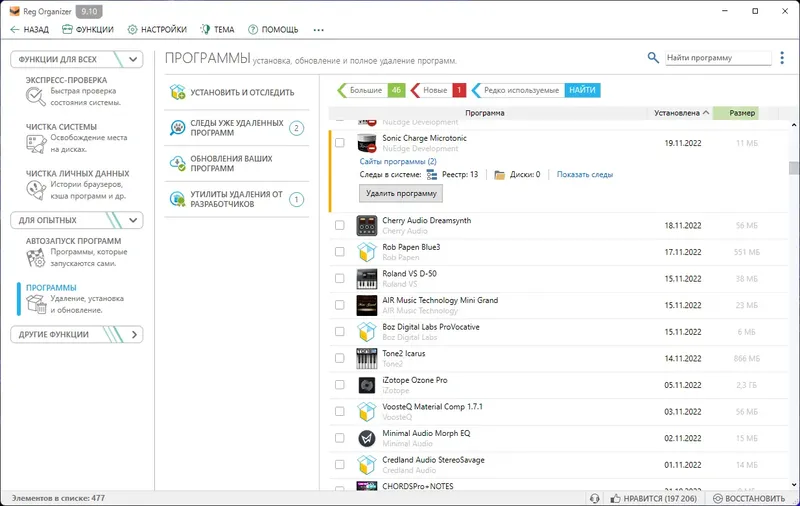Click the VoosteQ Material Comp box icon

367,412
